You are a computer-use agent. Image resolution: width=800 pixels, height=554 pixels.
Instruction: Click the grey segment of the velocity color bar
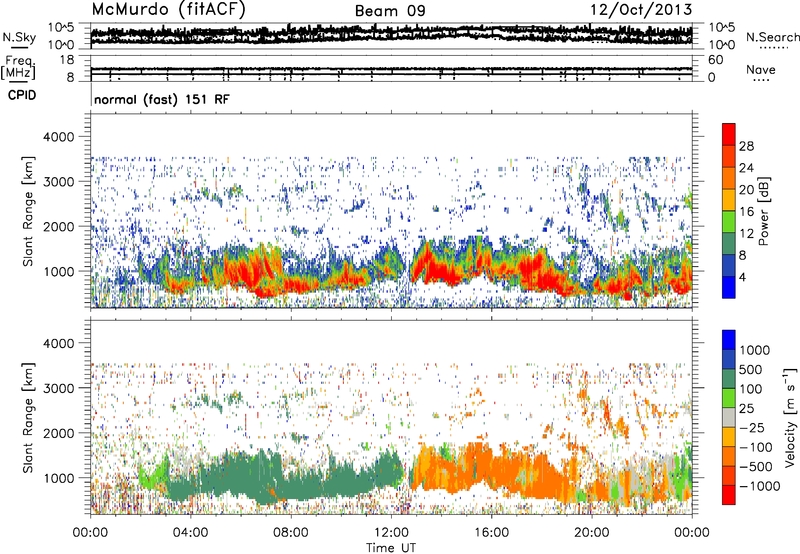[x=729, y=418]
